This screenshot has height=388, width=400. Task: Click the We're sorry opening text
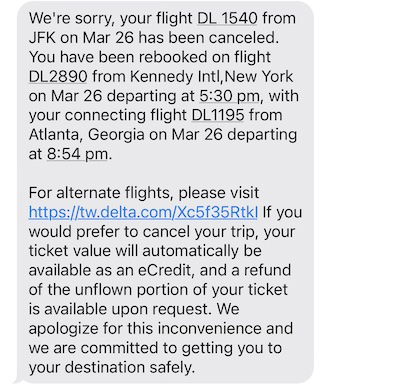[72, 18]
